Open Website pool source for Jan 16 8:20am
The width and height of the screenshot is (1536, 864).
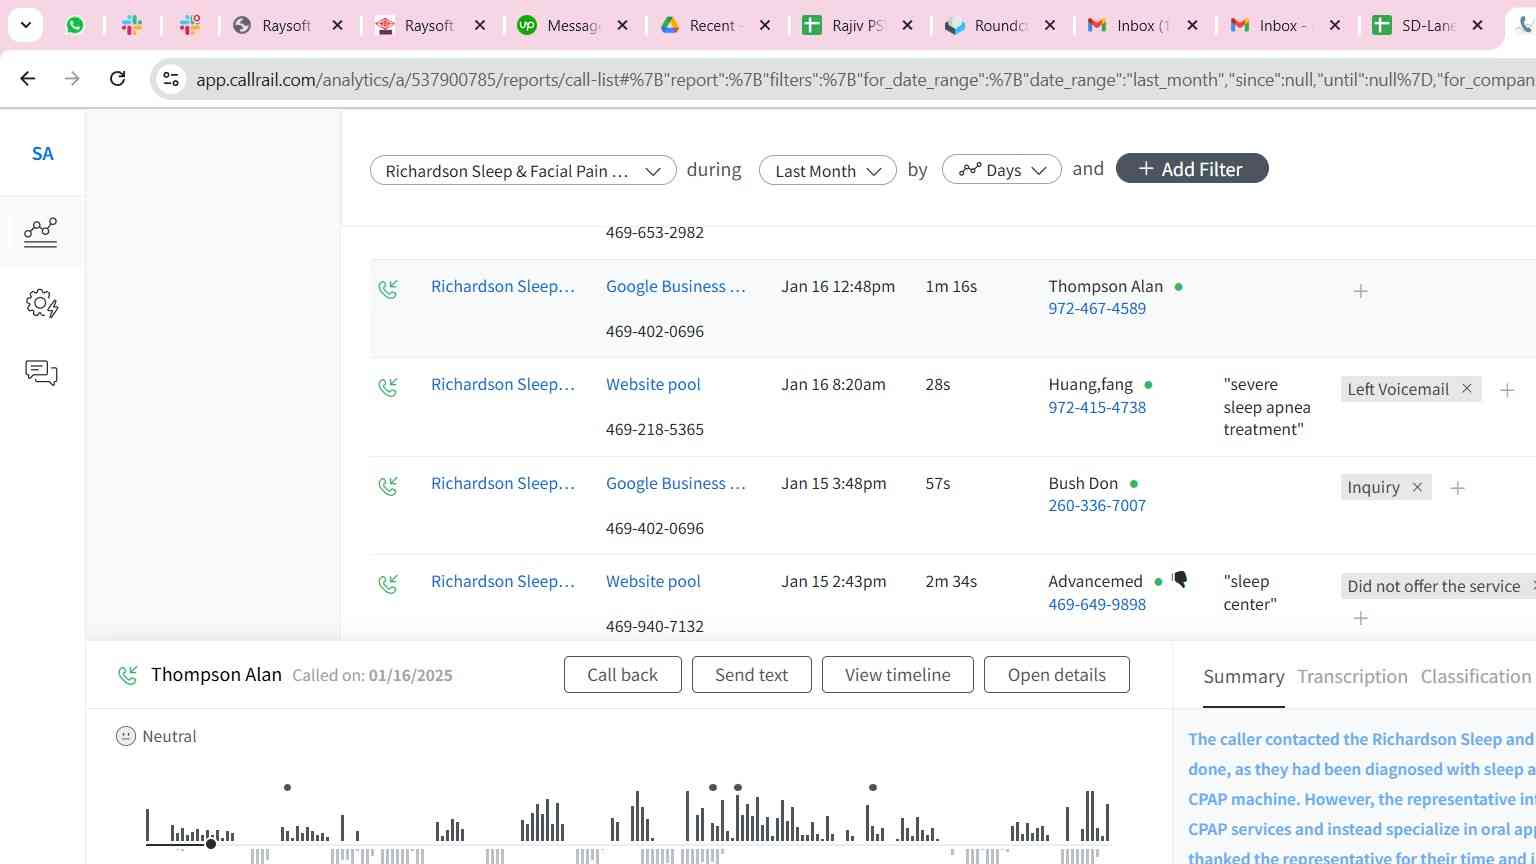coord(653,385)
